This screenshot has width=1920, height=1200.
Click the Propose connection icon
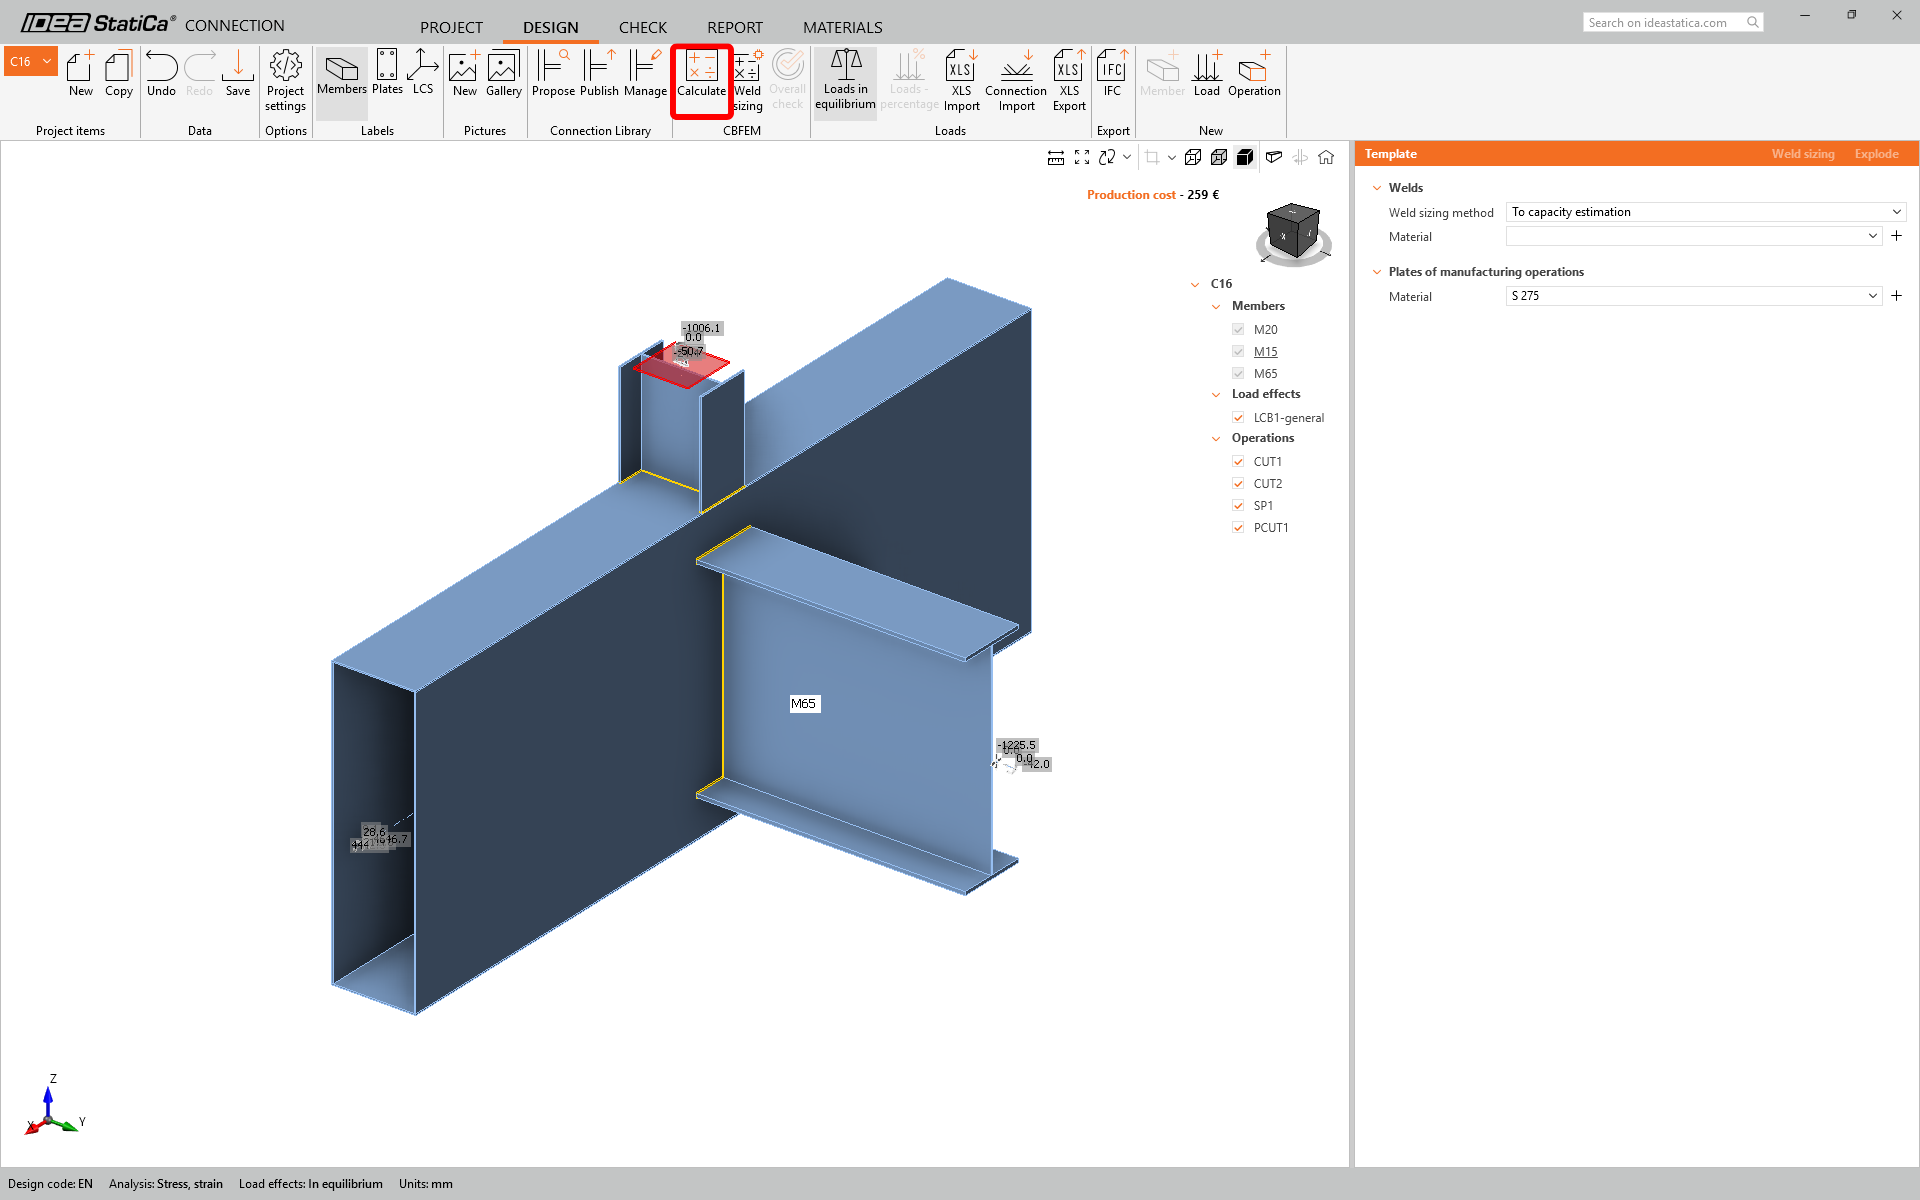point(553,75)
